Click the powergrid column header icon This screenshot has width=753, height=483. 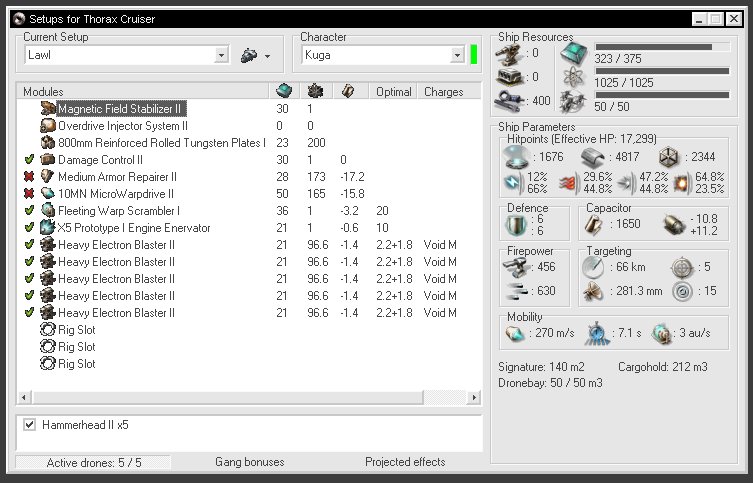(x=316, y=91)
